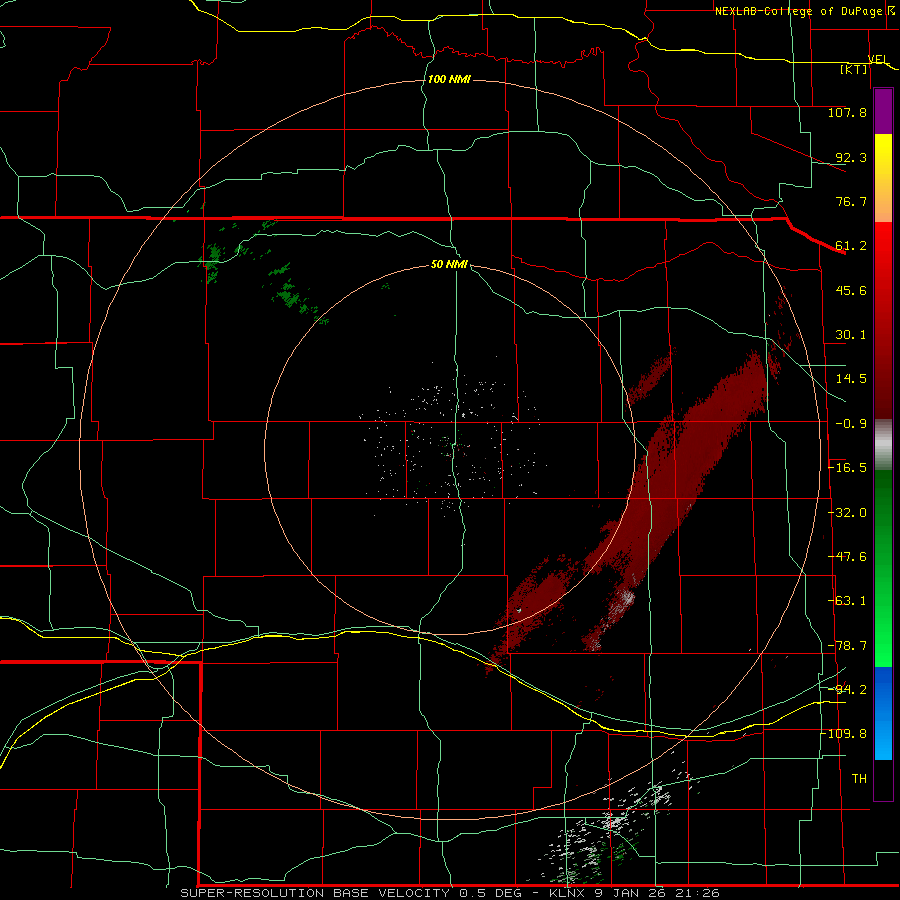Pick the green segment of color bar

point(883,568)
